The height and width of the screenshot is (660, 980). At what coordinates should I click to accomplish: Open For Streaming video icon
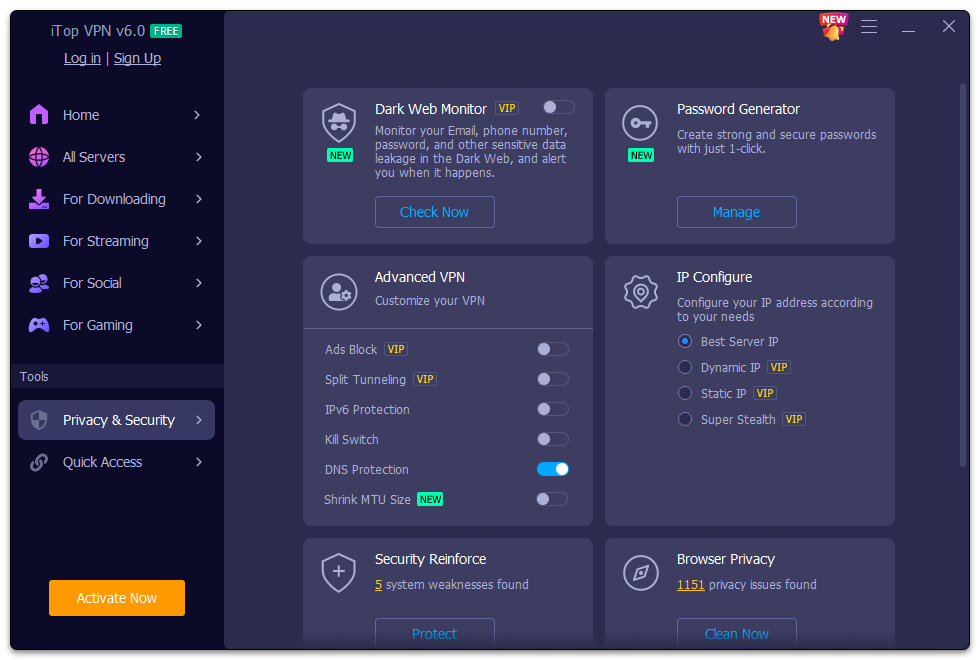coord(40,241)
